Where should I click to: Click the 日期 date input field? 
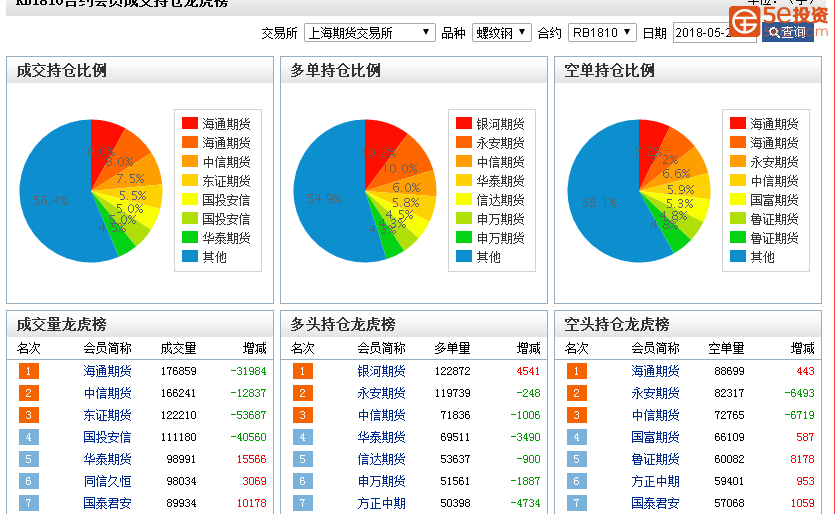[x=714, y=33]
